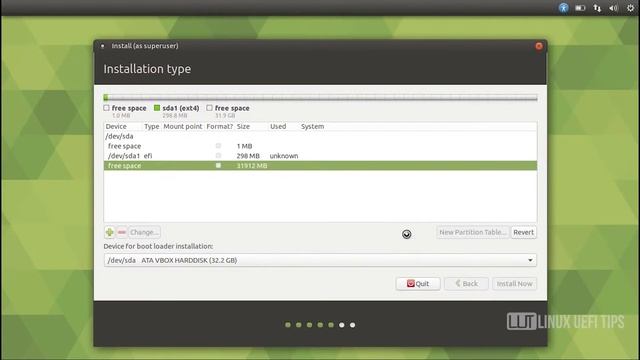The image size is (640, 360).
Task: Open the system gear menu
Action: click(631, 8)
